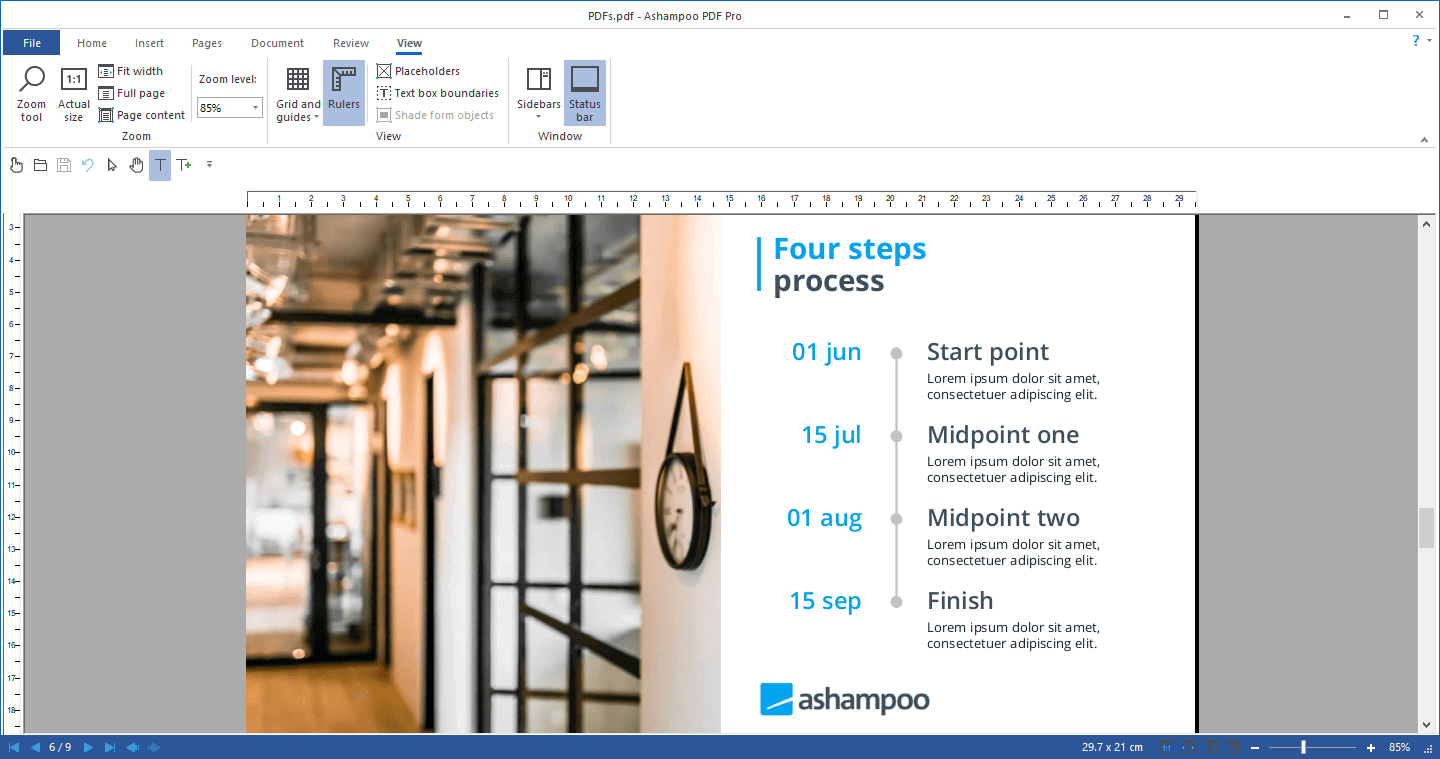Click the Undo icon
1440x759 pixels.
[x=88, y=165]
